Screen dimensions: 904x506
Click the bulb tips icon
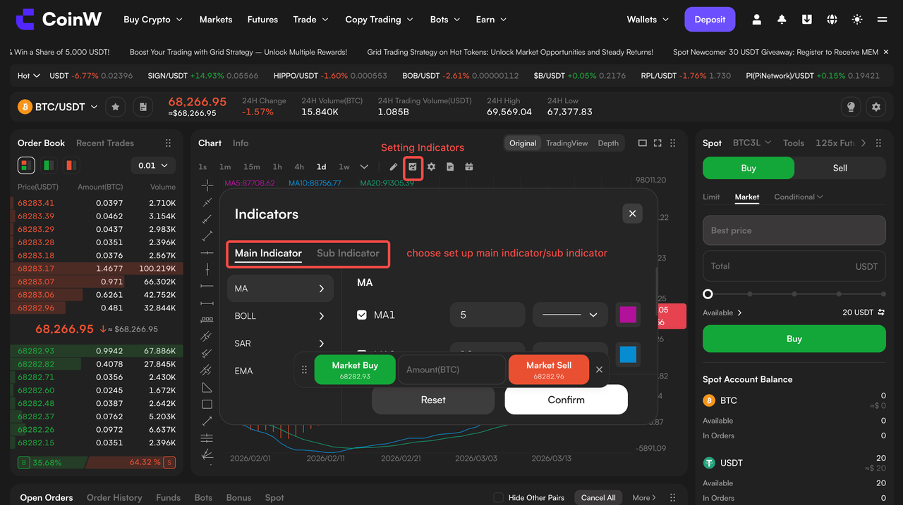(850, 107)
